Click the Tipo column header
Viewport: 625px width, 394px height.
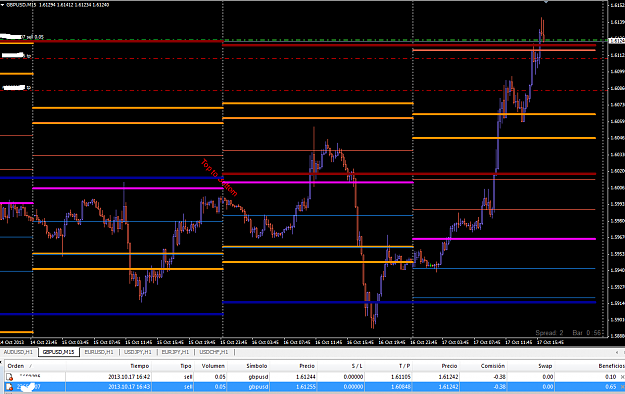tap(186, 366)
